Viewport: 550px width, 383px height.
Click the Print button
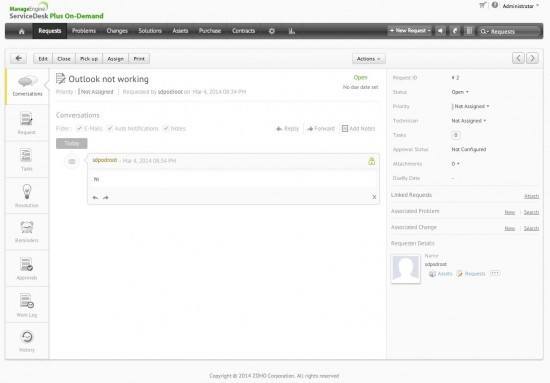(139, 59)
